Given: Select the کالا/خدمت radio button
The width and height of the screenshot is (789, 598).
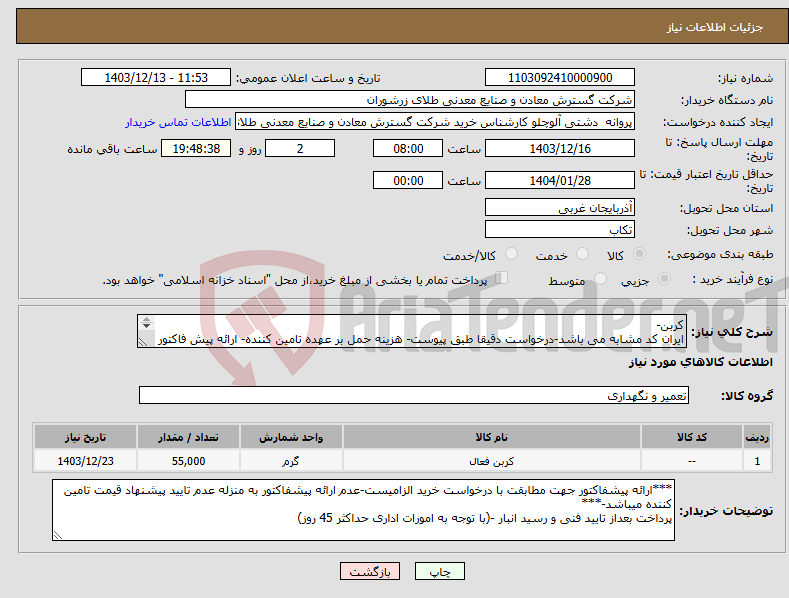Looking at the screenshot, I should 511,254.
